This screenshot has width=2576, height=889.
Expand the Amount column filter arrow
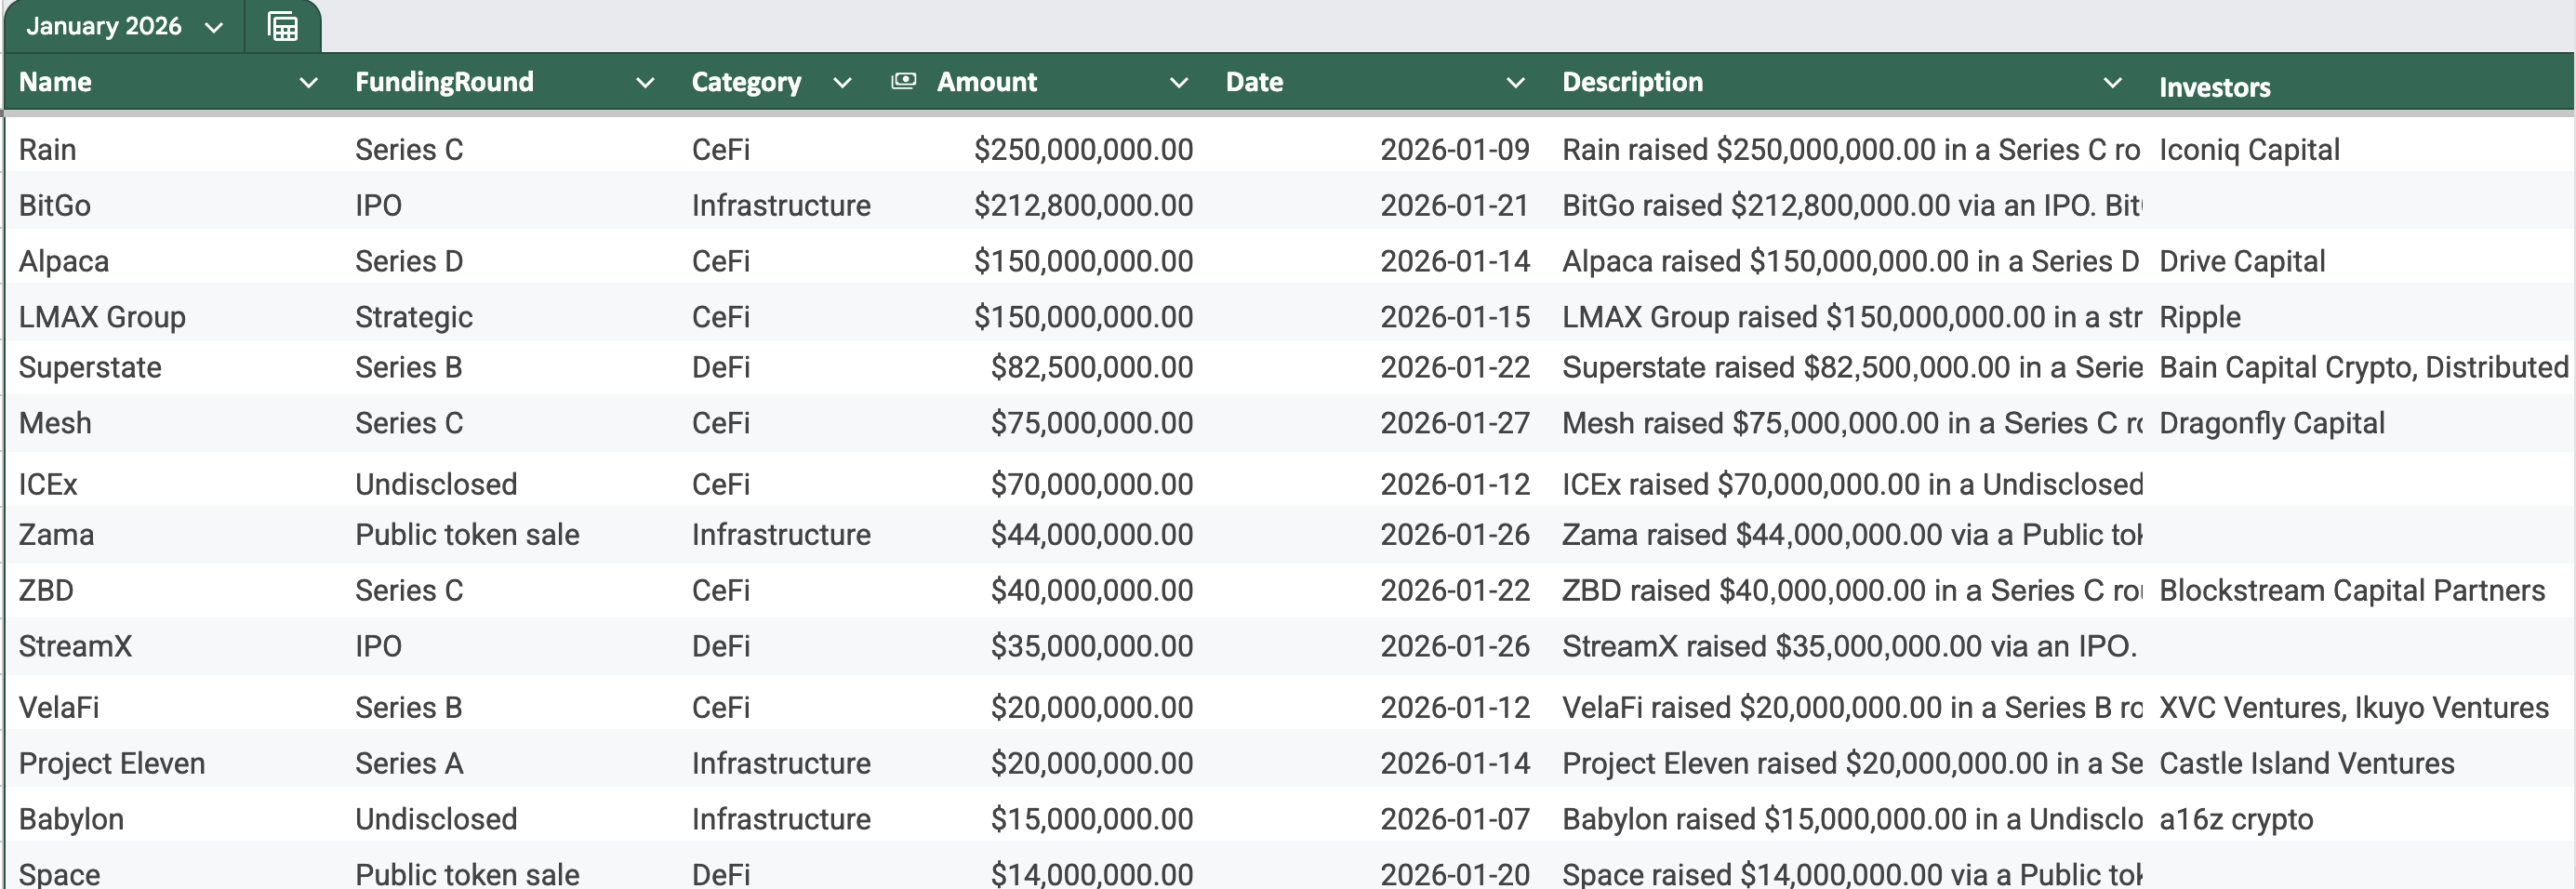1179,83
